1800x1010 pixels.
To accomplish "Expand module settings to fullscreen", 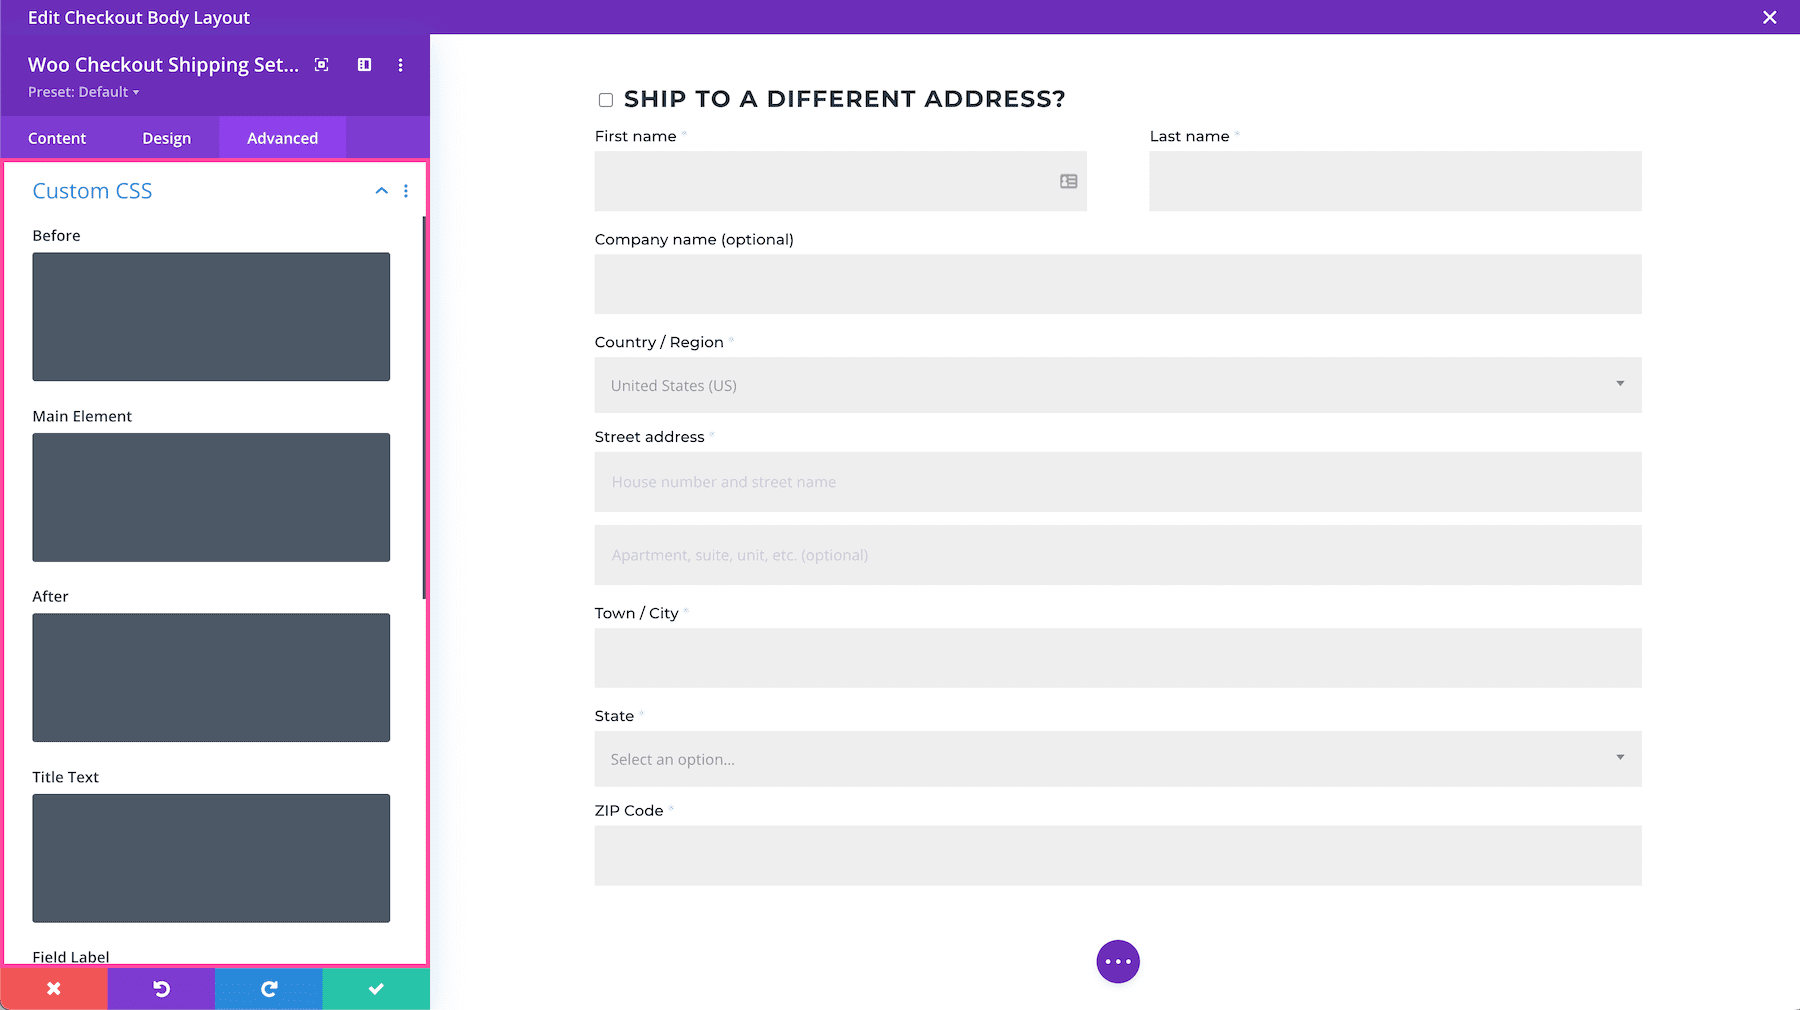I will (x=321, y=64).
